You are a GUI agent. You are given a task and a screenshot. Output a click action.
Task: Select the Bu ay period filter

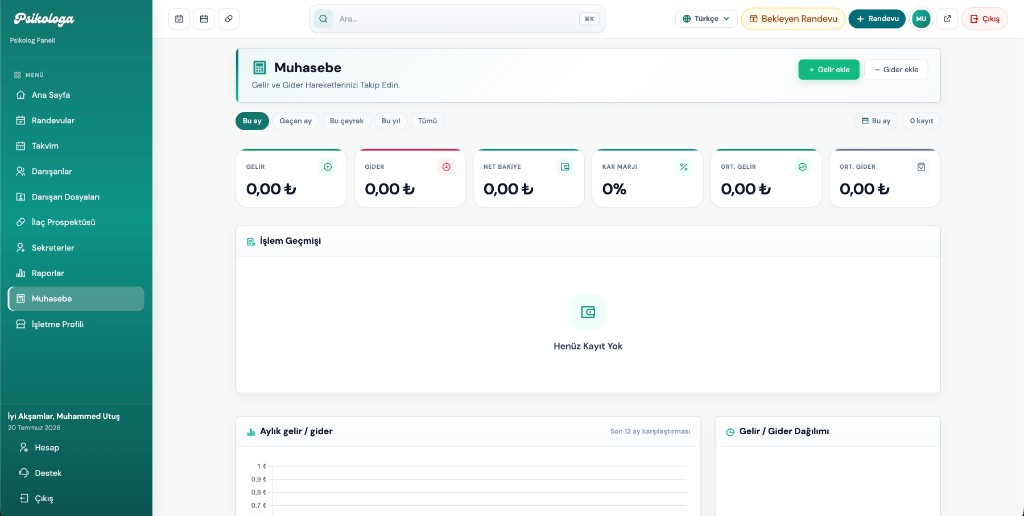252,121
